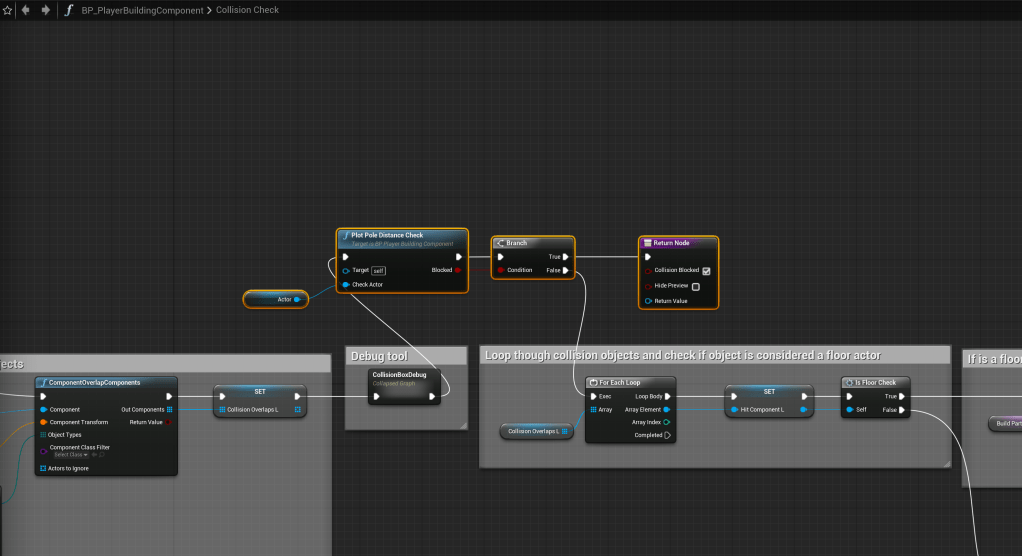1022x556 pixels.
Task: Select the Collision Overlaps L getter node
Action: (534, 431)
